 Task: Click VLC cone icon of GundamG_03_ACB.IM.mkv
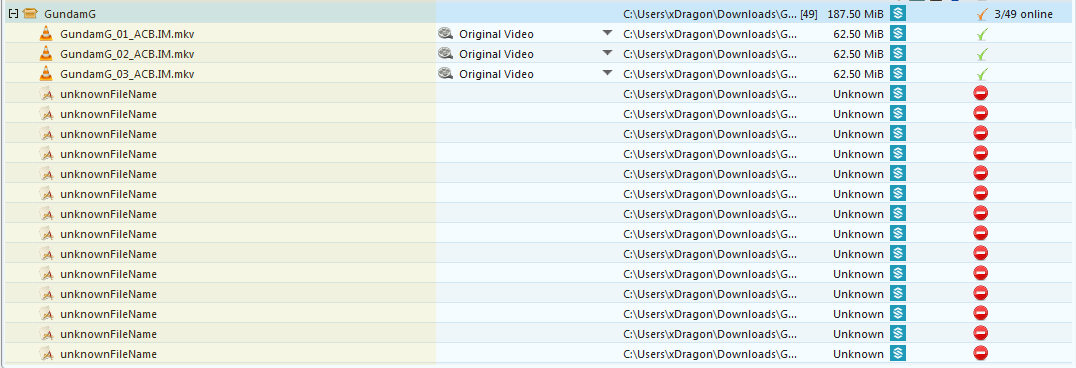(x=46, y=73)
